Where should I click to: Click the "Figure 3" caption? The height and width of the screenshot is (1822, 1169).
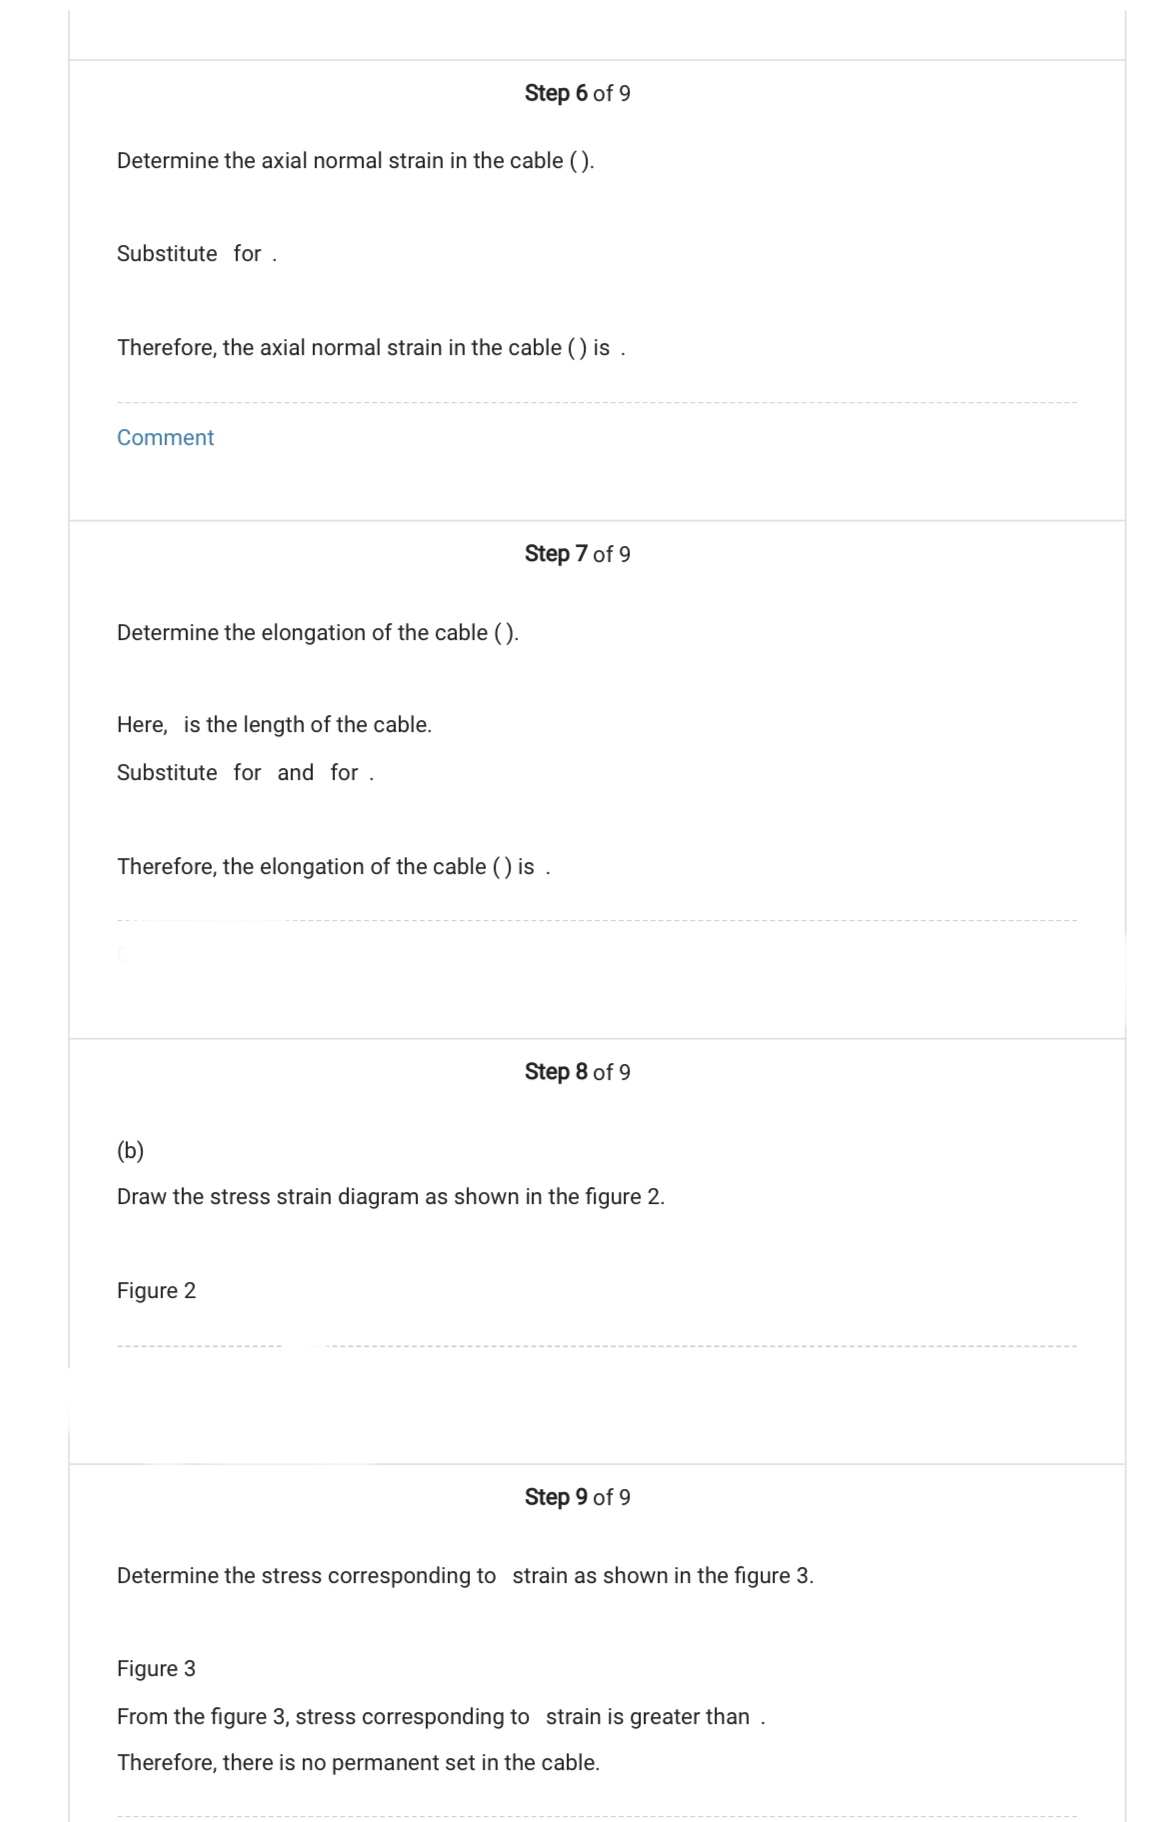(x=156, y=1669)
